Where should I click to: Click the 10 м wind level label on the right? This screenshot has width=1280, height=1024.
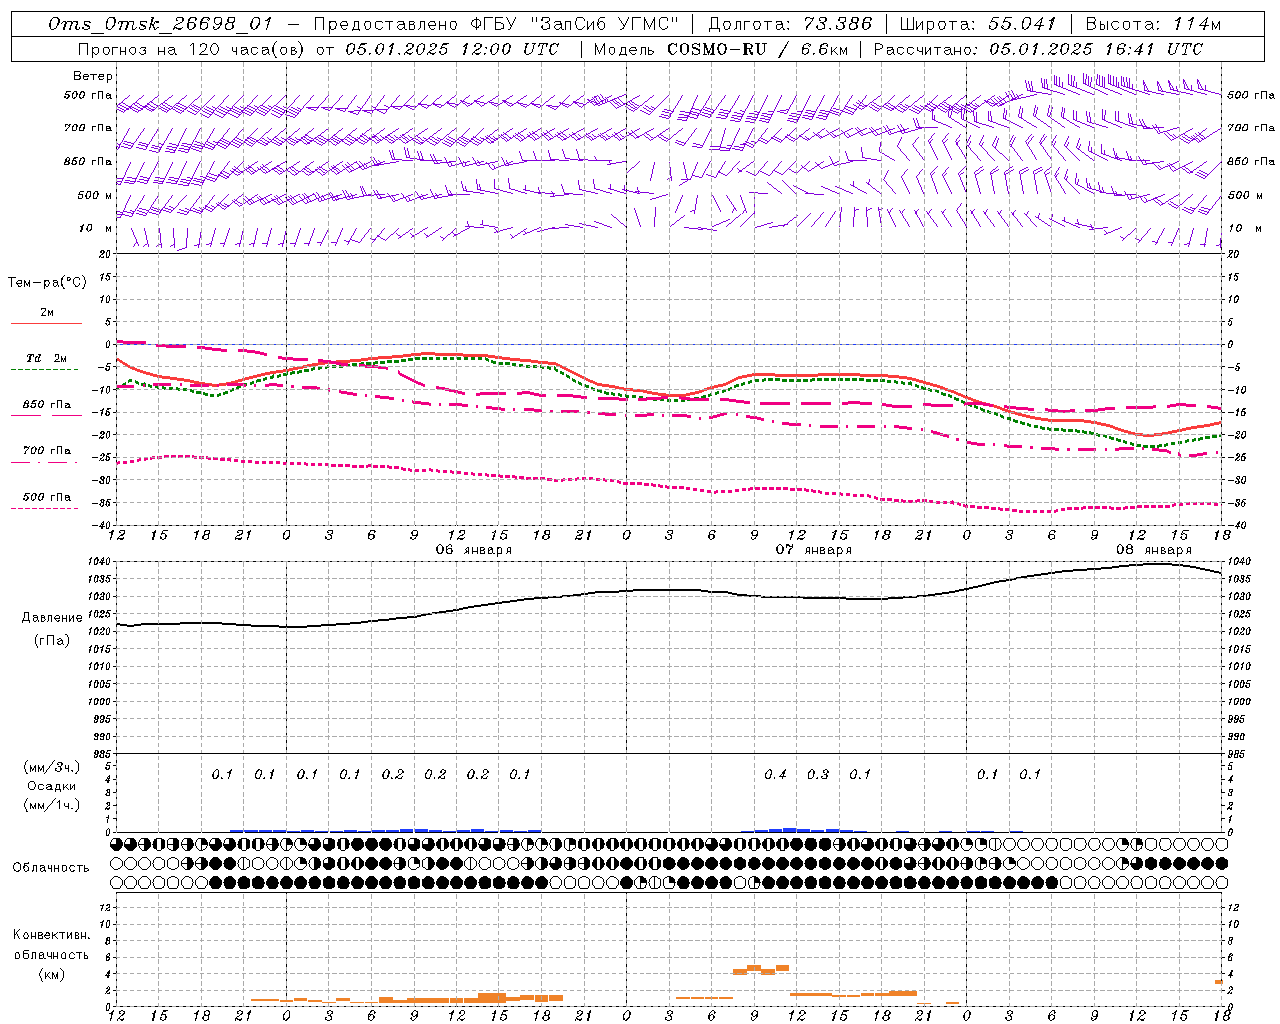(1244, 228)
